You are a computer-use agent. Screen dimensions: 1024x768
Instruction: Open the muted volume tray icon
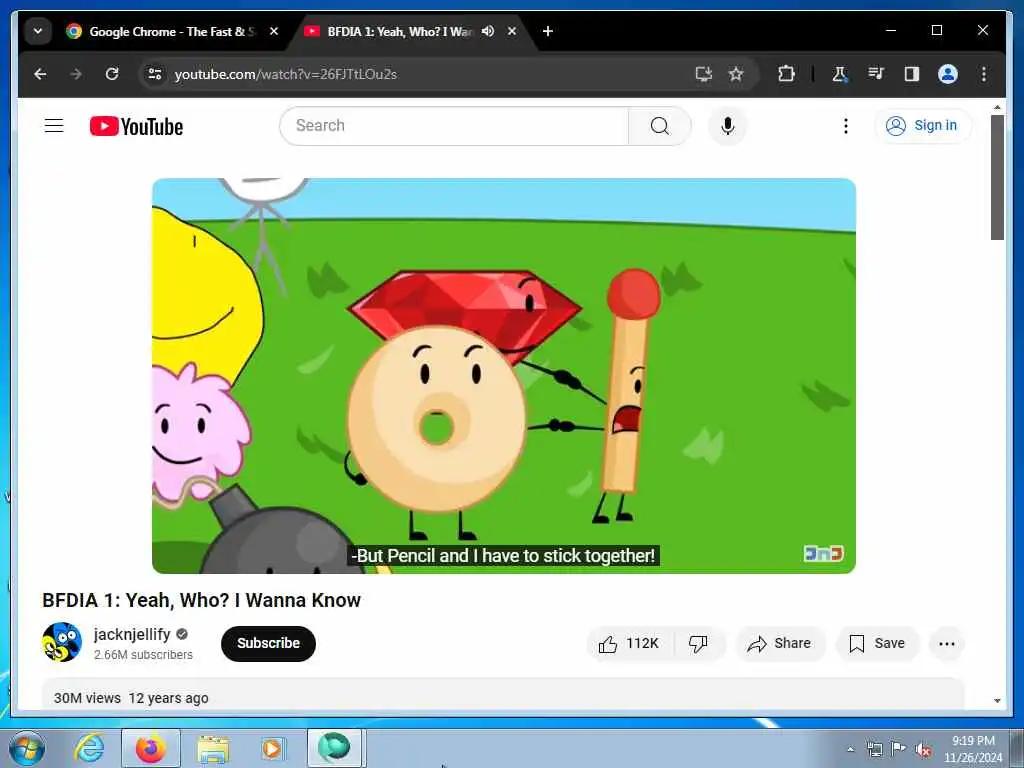923,750
